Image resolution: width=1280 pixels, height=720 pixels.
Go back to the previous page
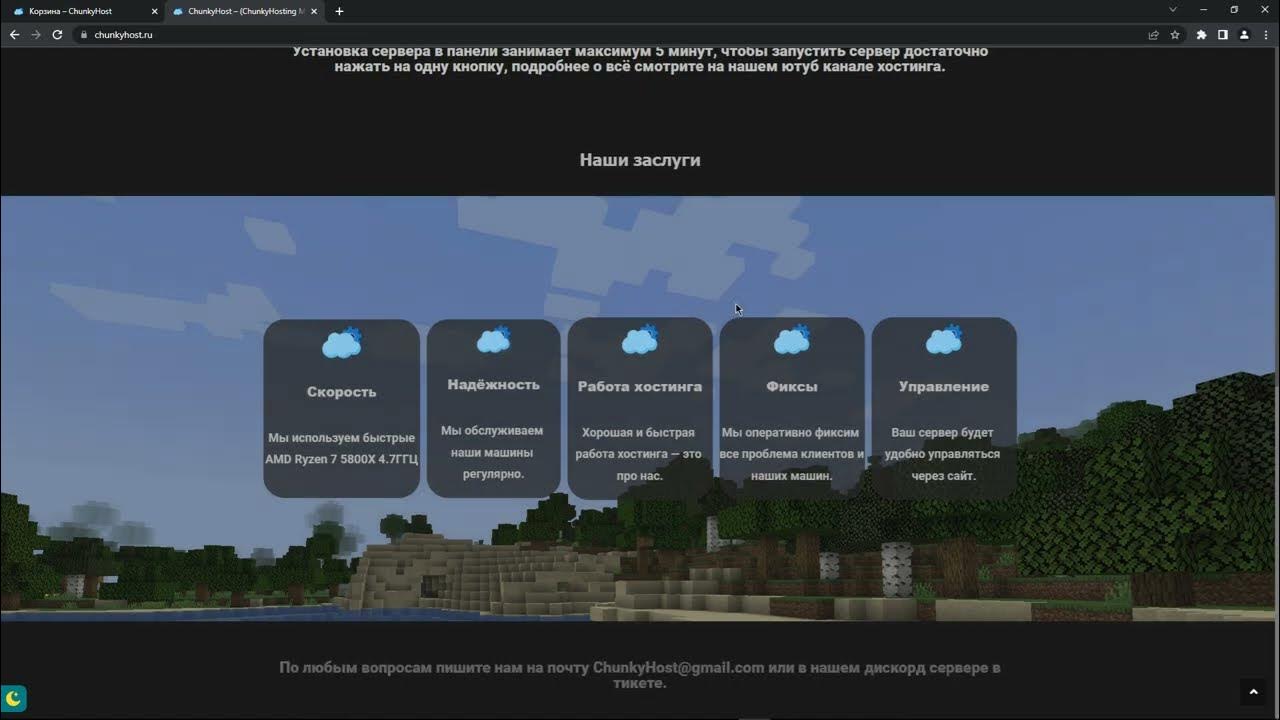coord(15,34)
